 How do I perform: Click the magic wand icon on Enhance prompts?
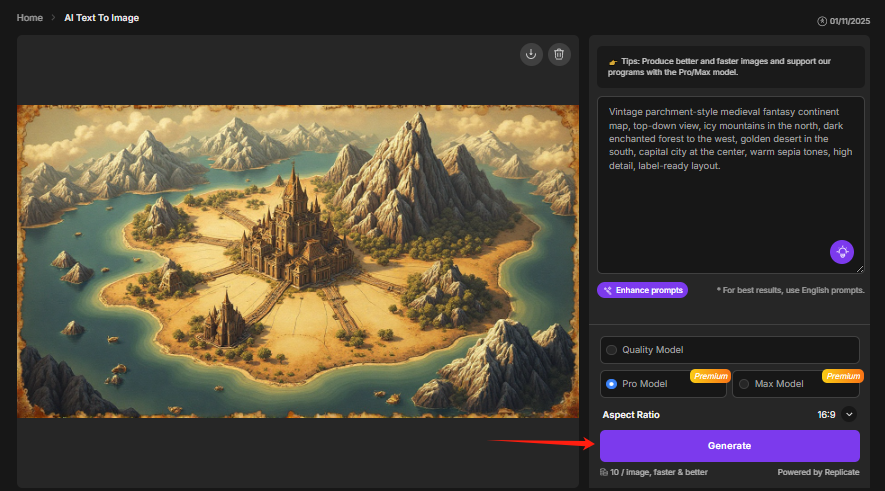point(607,290)
